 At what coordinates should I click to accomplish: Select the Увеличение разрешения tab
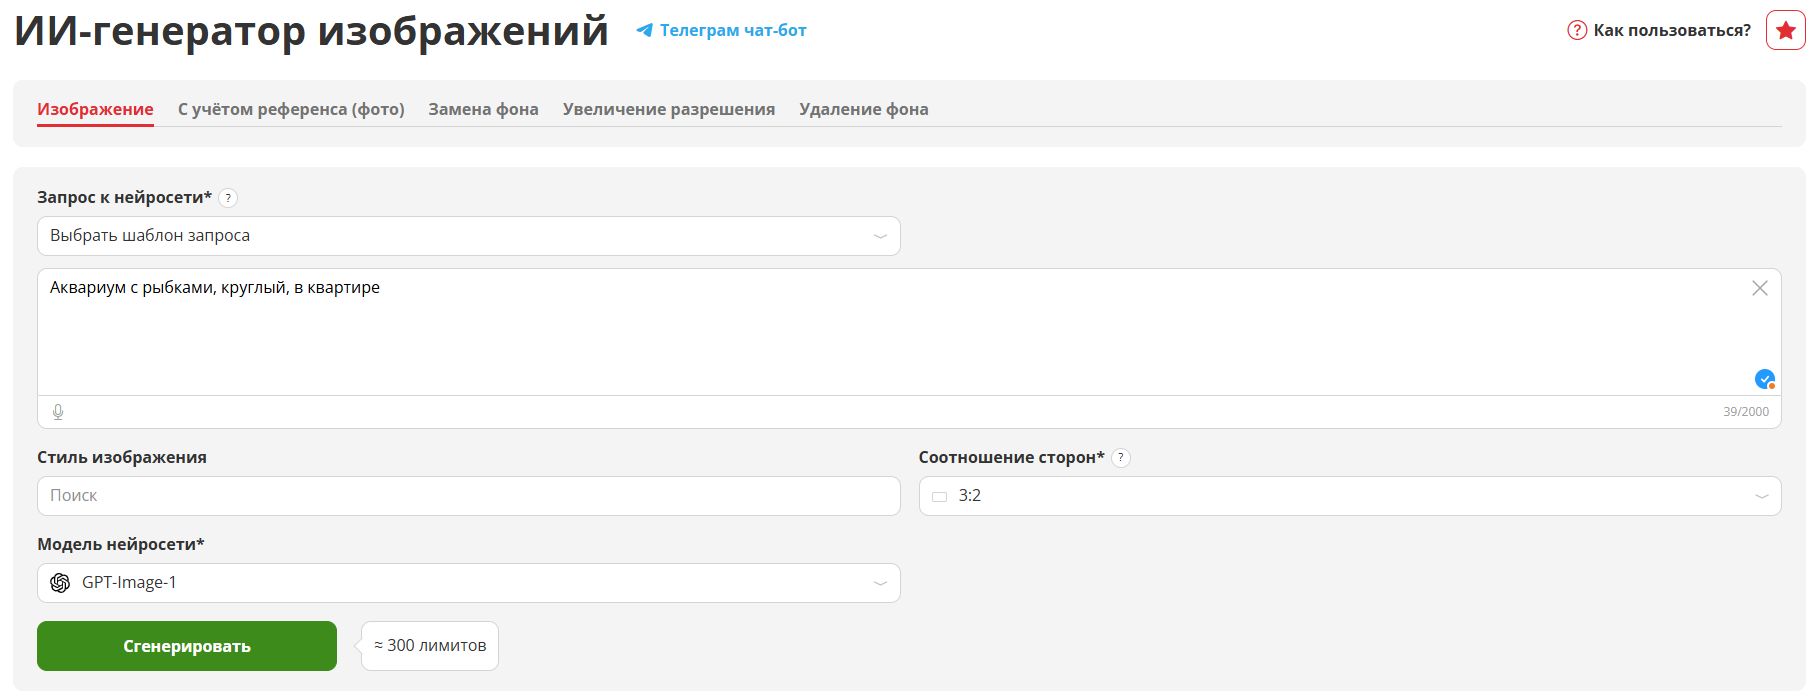(x=668, y=109)
